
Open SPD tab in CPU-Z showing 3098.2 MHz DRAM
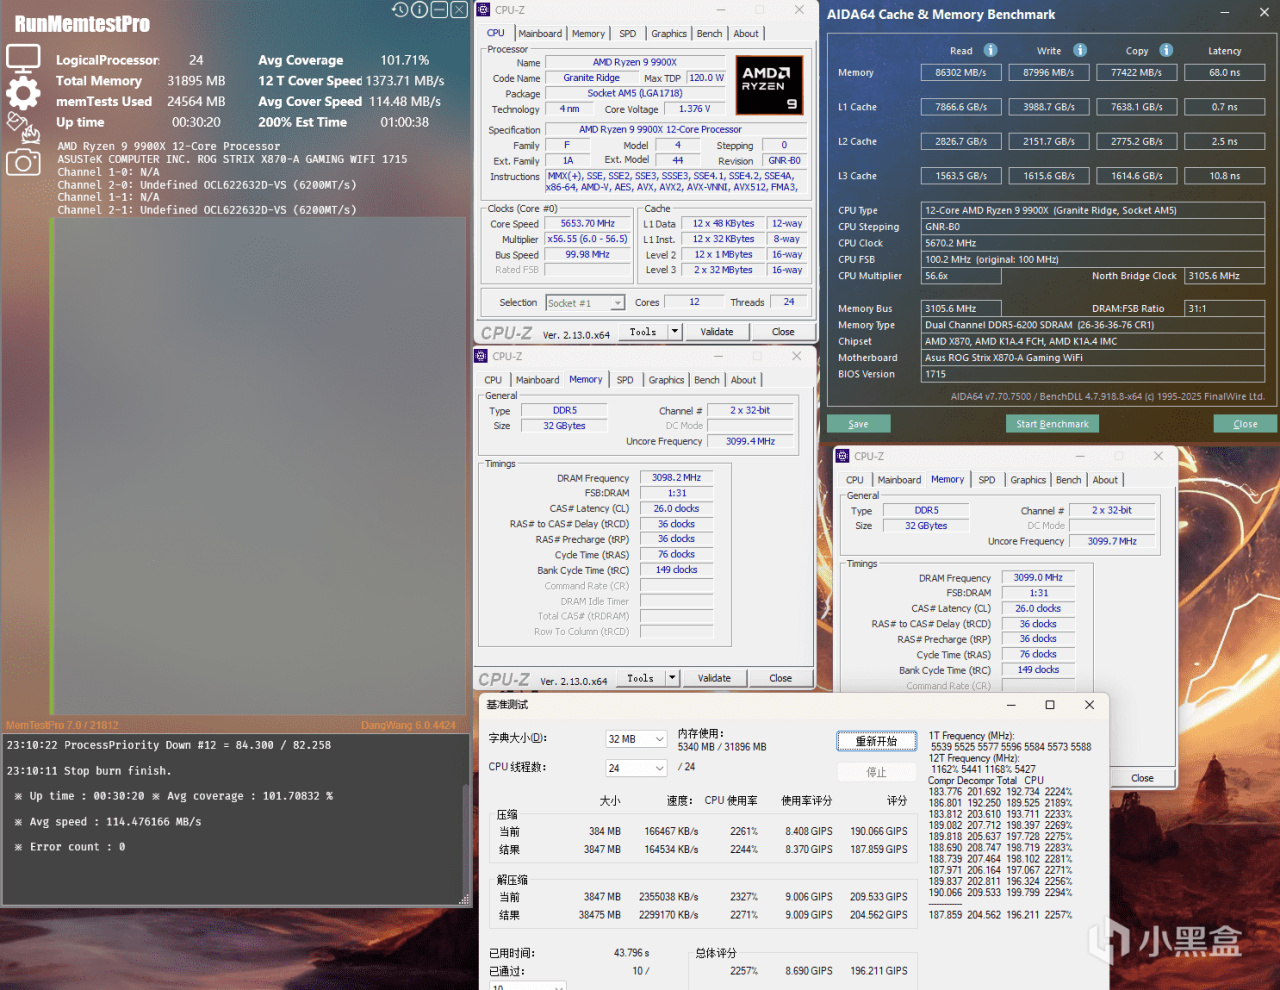coord(625,380)
